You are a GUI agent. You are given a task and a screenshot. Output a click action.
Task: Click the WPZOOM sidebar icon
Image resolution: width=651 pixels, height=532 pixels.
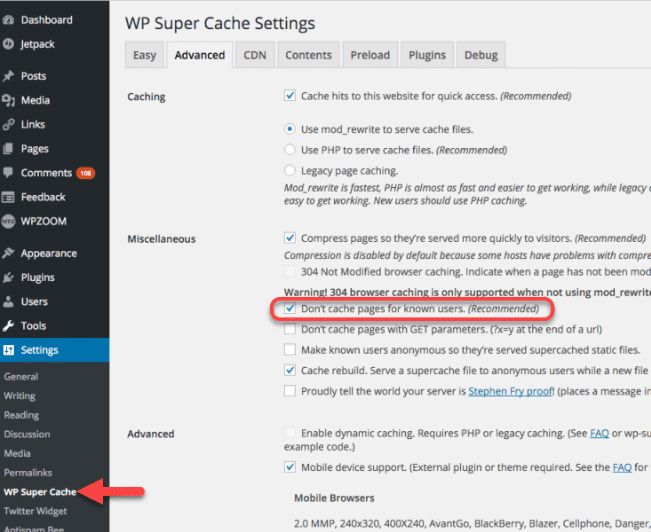(x=9, y=221)
